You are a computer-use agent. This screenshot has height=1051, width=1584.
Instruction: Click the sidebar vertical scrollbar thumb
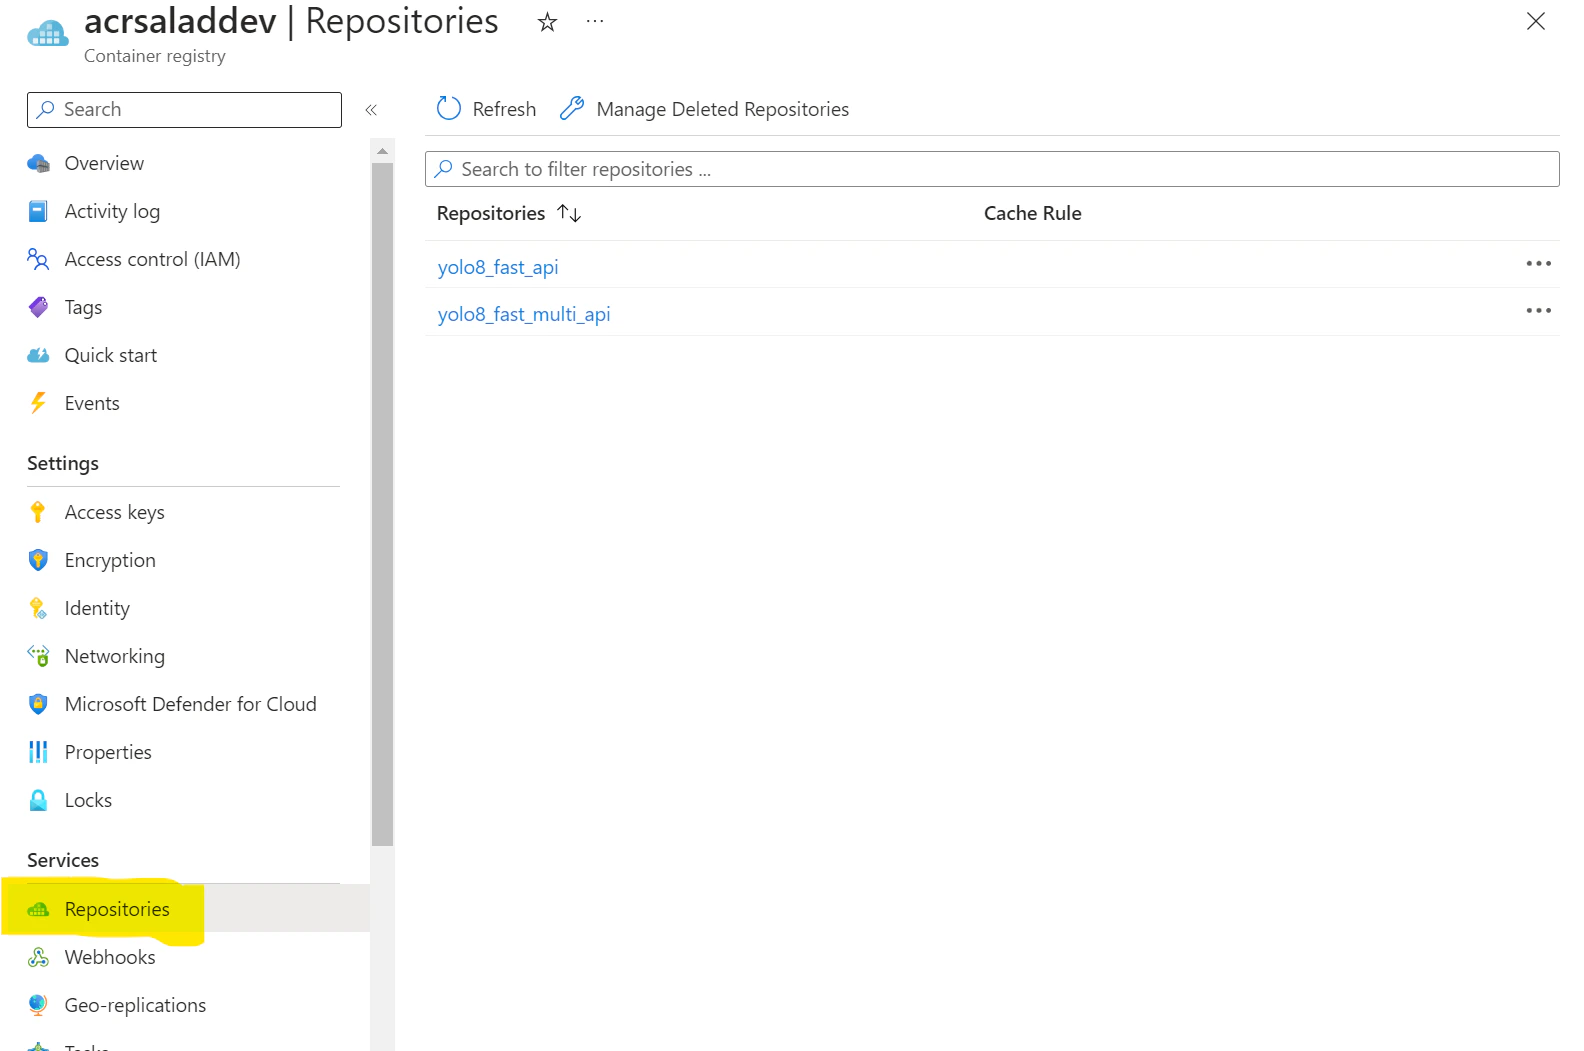pyautogui.click(x=382, y=505)
